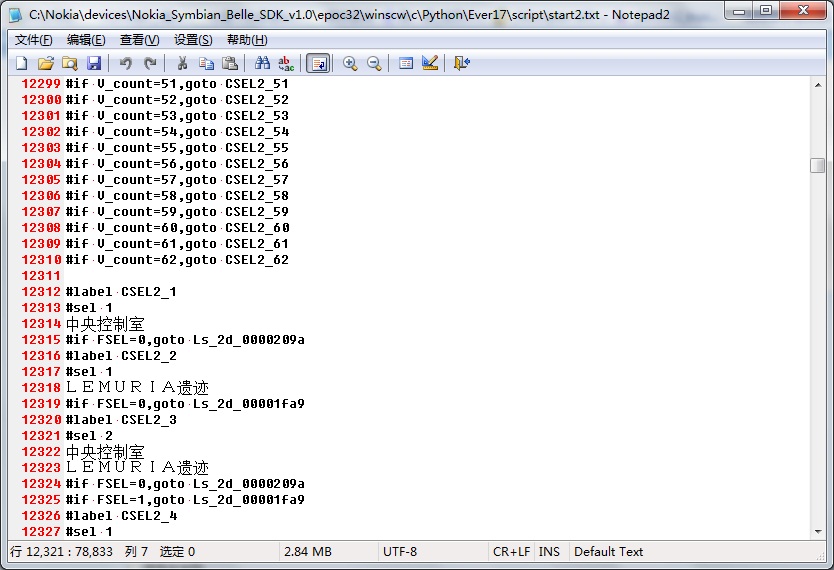Click line 12325 with FSEL=1 goto

point(185,500)
